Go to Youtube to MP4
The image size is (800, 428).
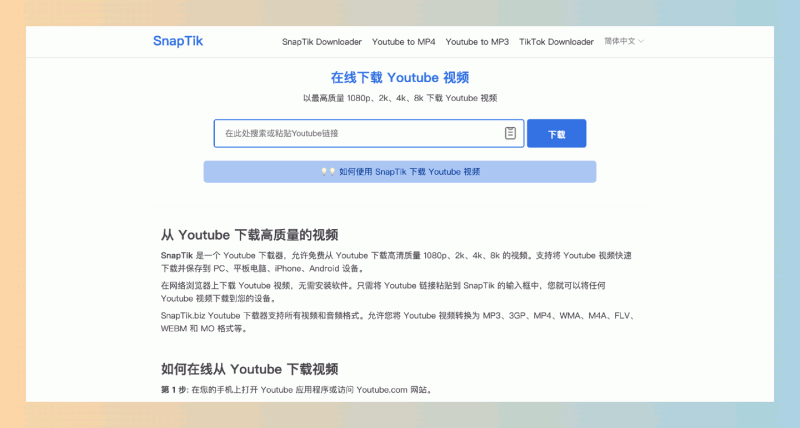tap(403, 42)
